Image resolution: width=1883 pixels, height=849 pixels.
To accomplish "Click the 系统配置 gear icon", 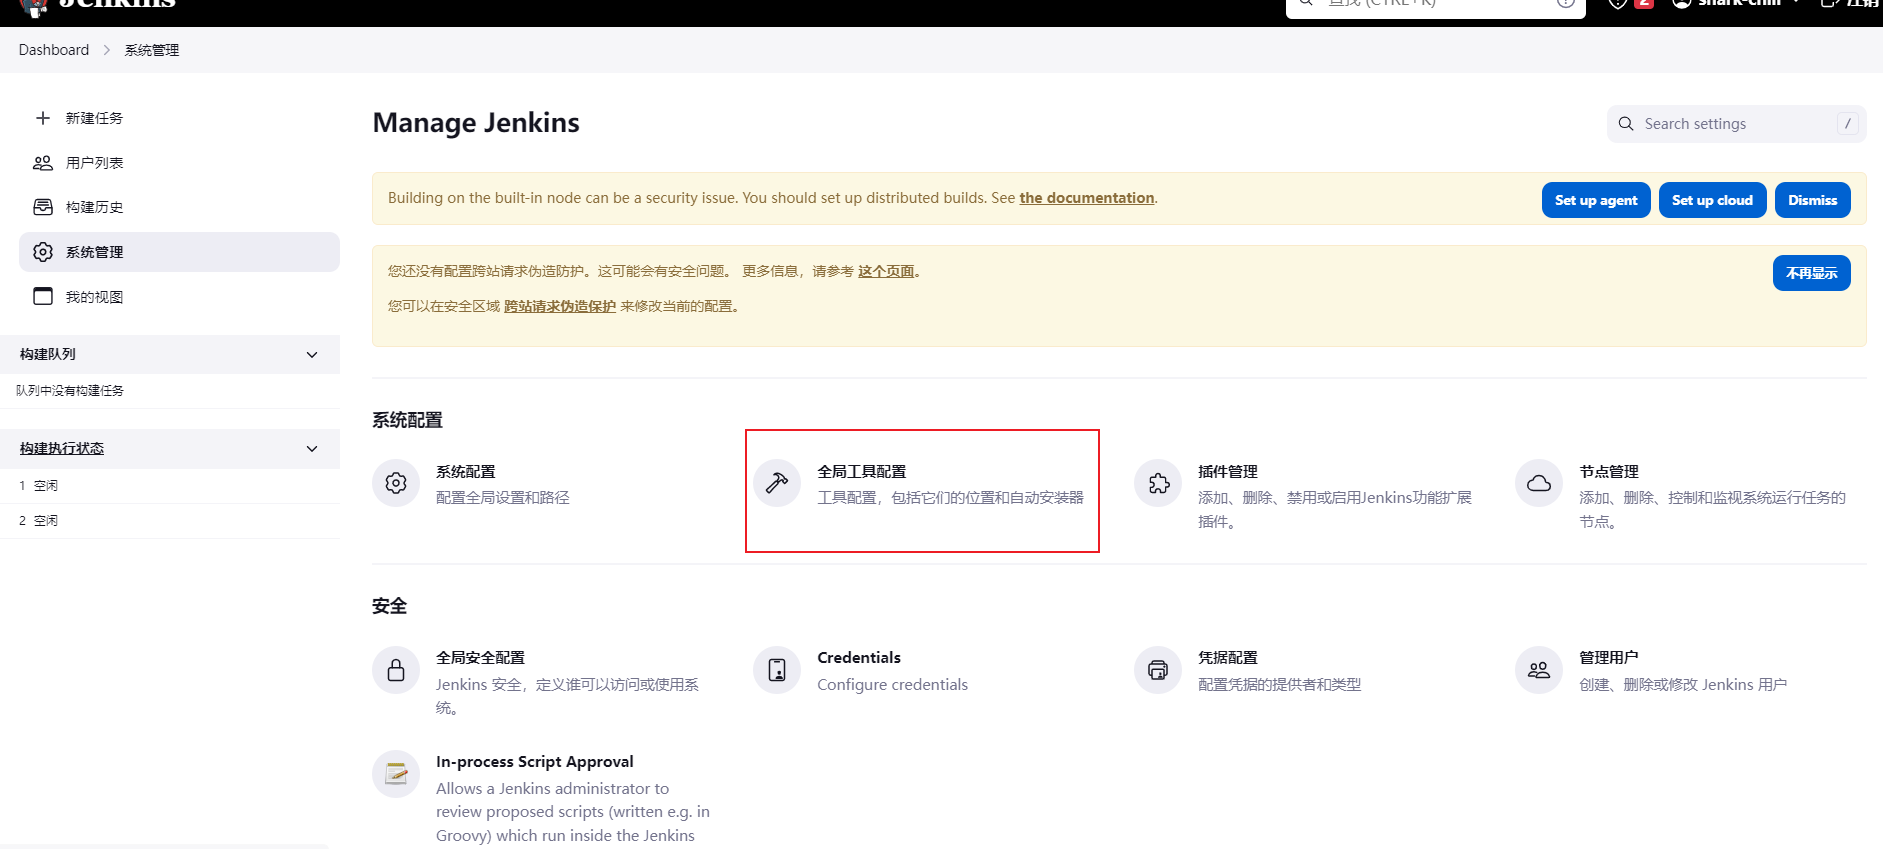I will pyautogui.click(x=396, y=484).
